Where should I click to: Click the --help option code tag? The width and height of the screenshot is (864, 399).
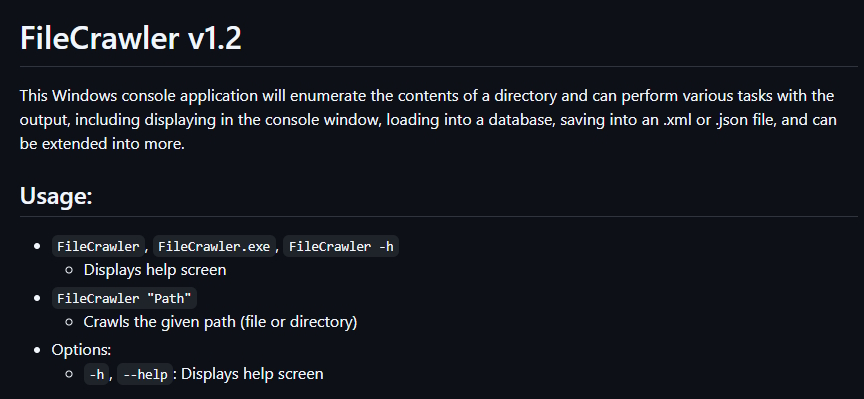point(145,374)
